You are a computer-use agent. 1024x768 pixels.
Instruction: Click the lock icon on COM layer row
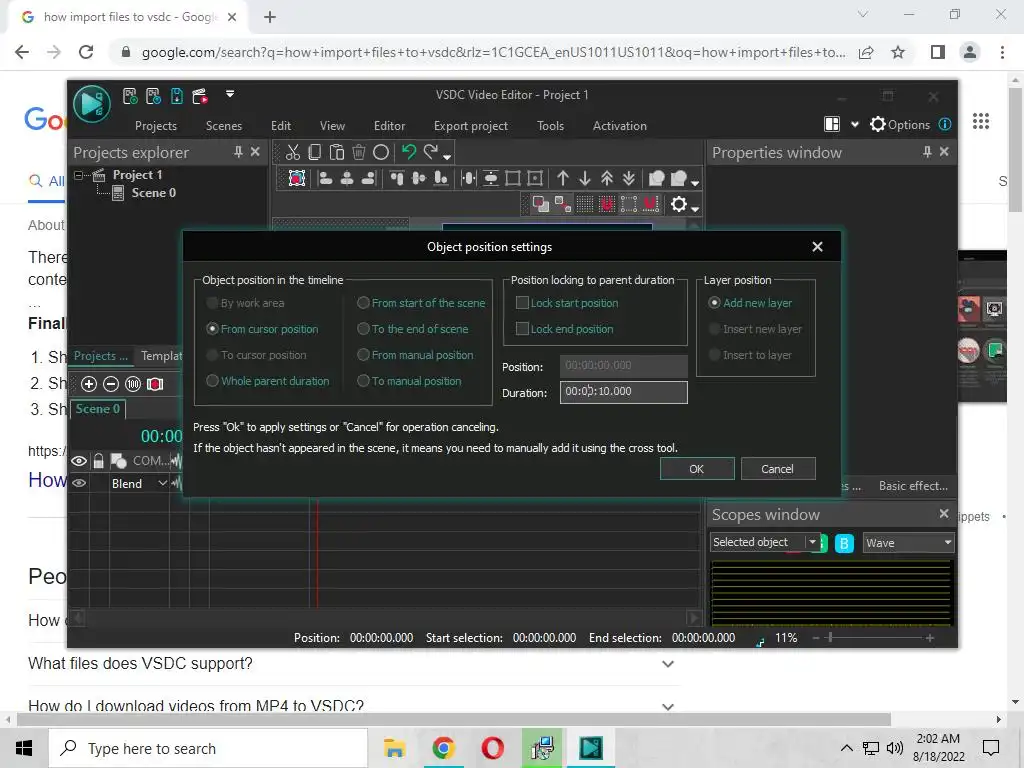coord(98,461)
